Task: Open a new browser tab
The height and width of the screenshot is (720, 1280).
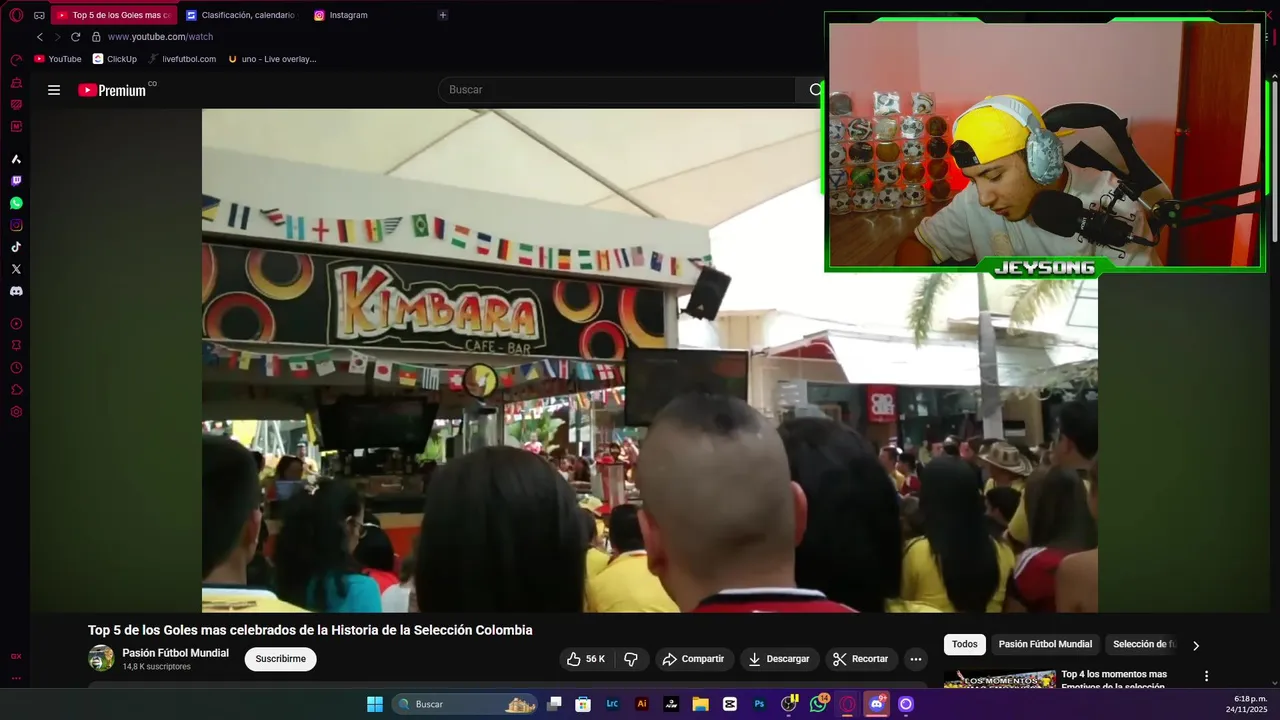Action: tap(443, 15)
